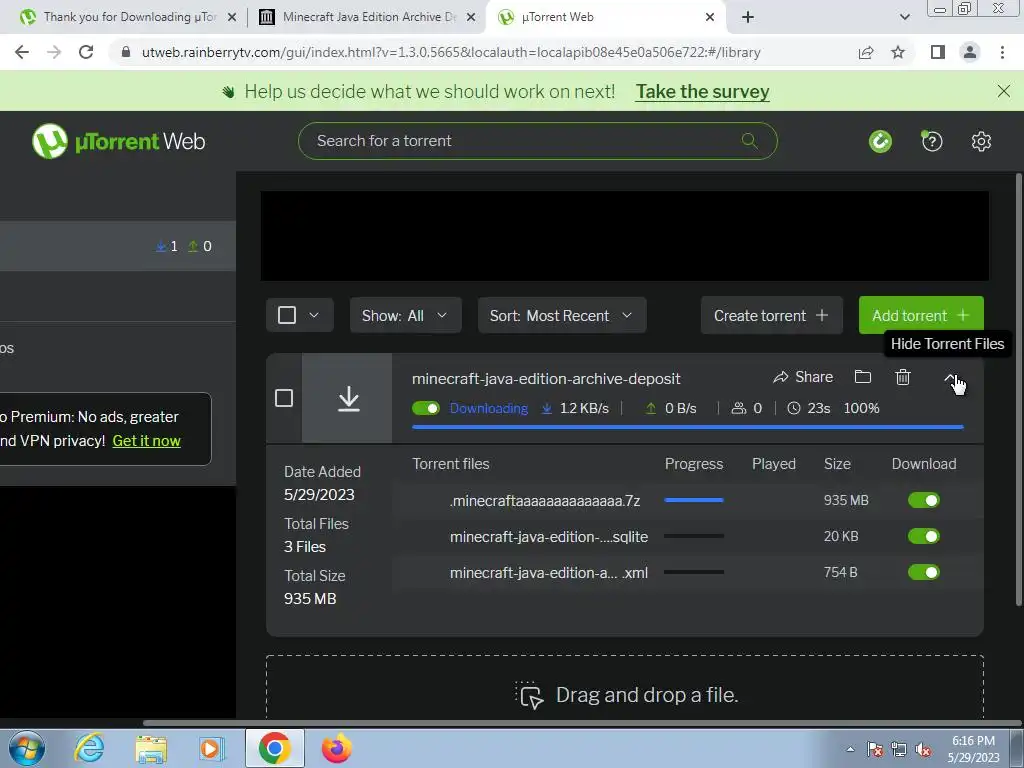Click the Share button label
1024x768 pixels.
coord(814,377)
